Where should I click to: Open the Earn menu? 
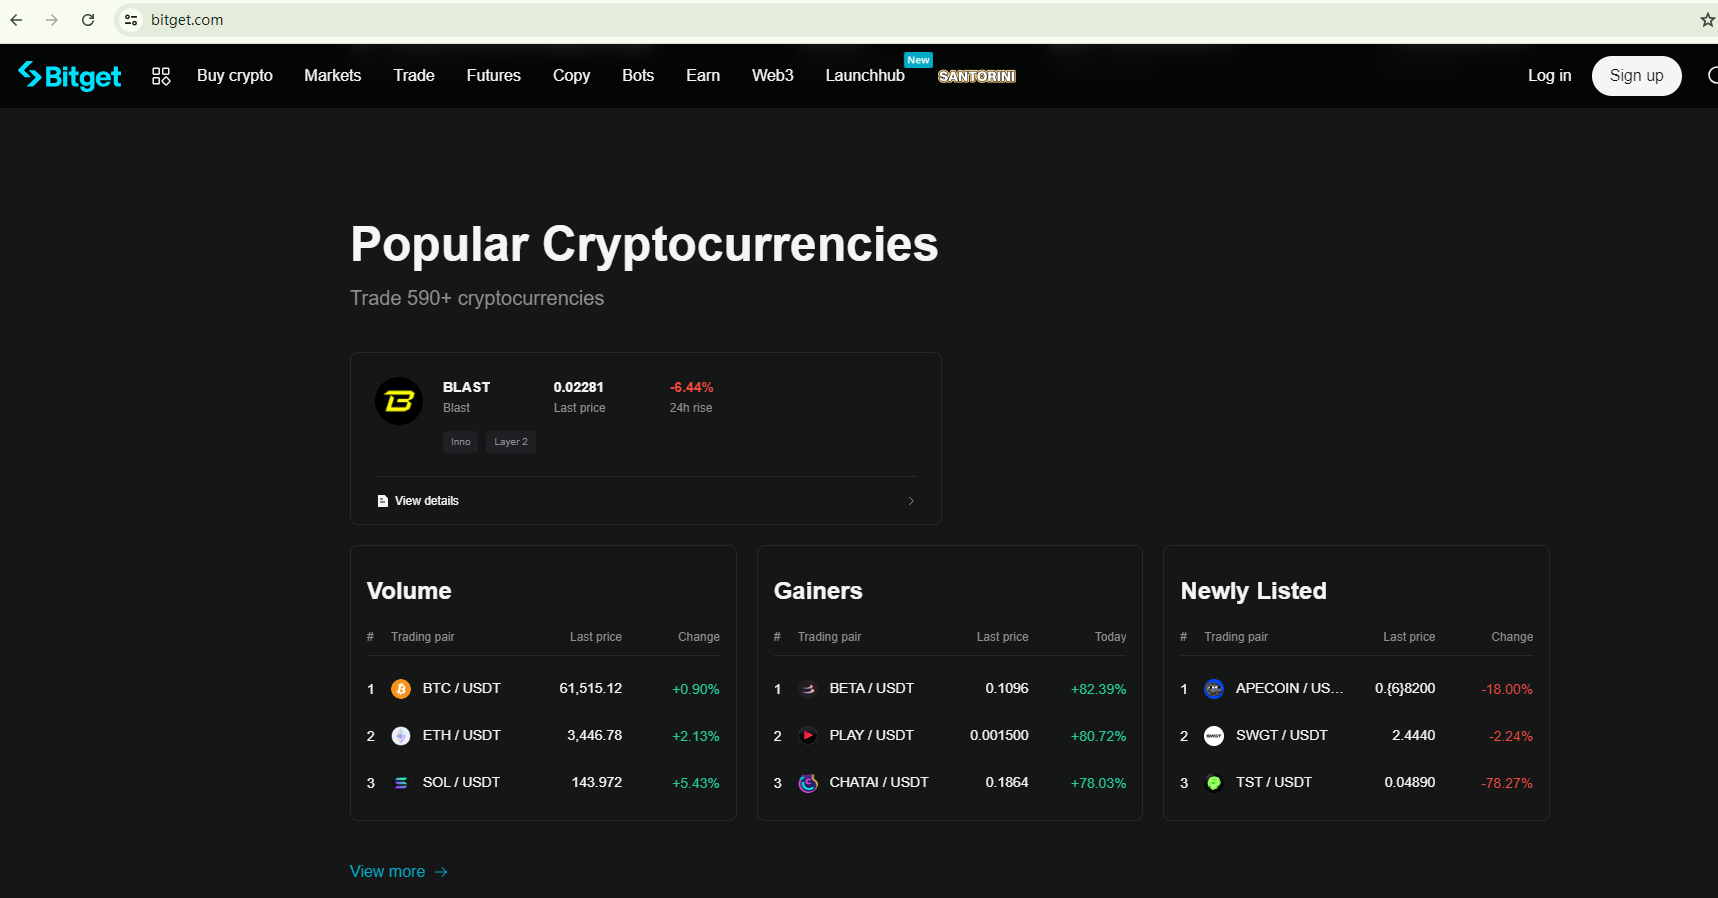[x=703, y=76]
